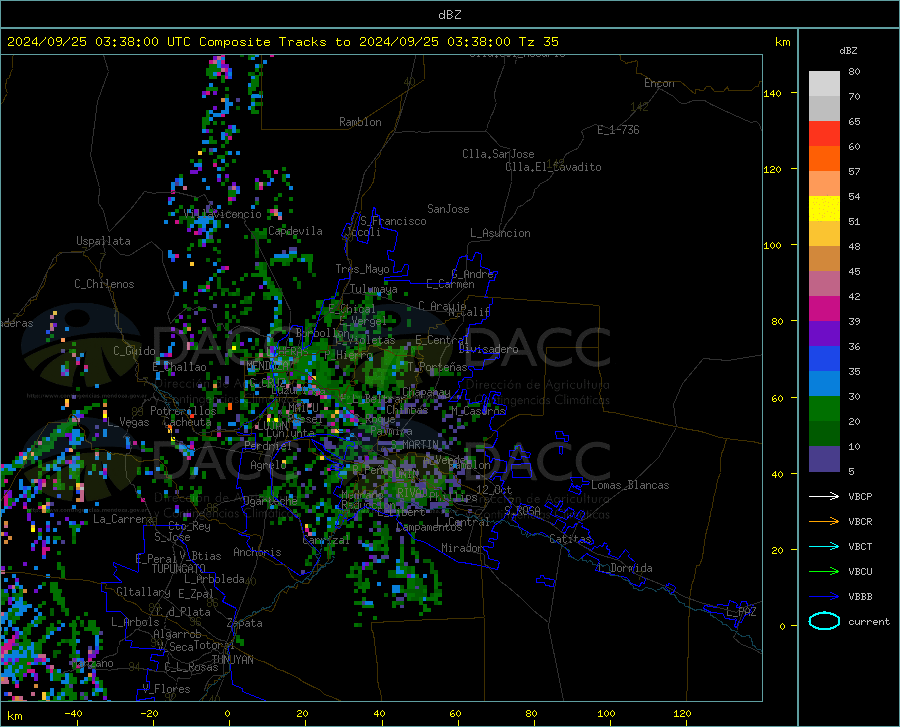Image resolution: width=900 pixels, height=727 pixels.
Task: Click the C_Guido place label
Action: (x=134, y=351)
